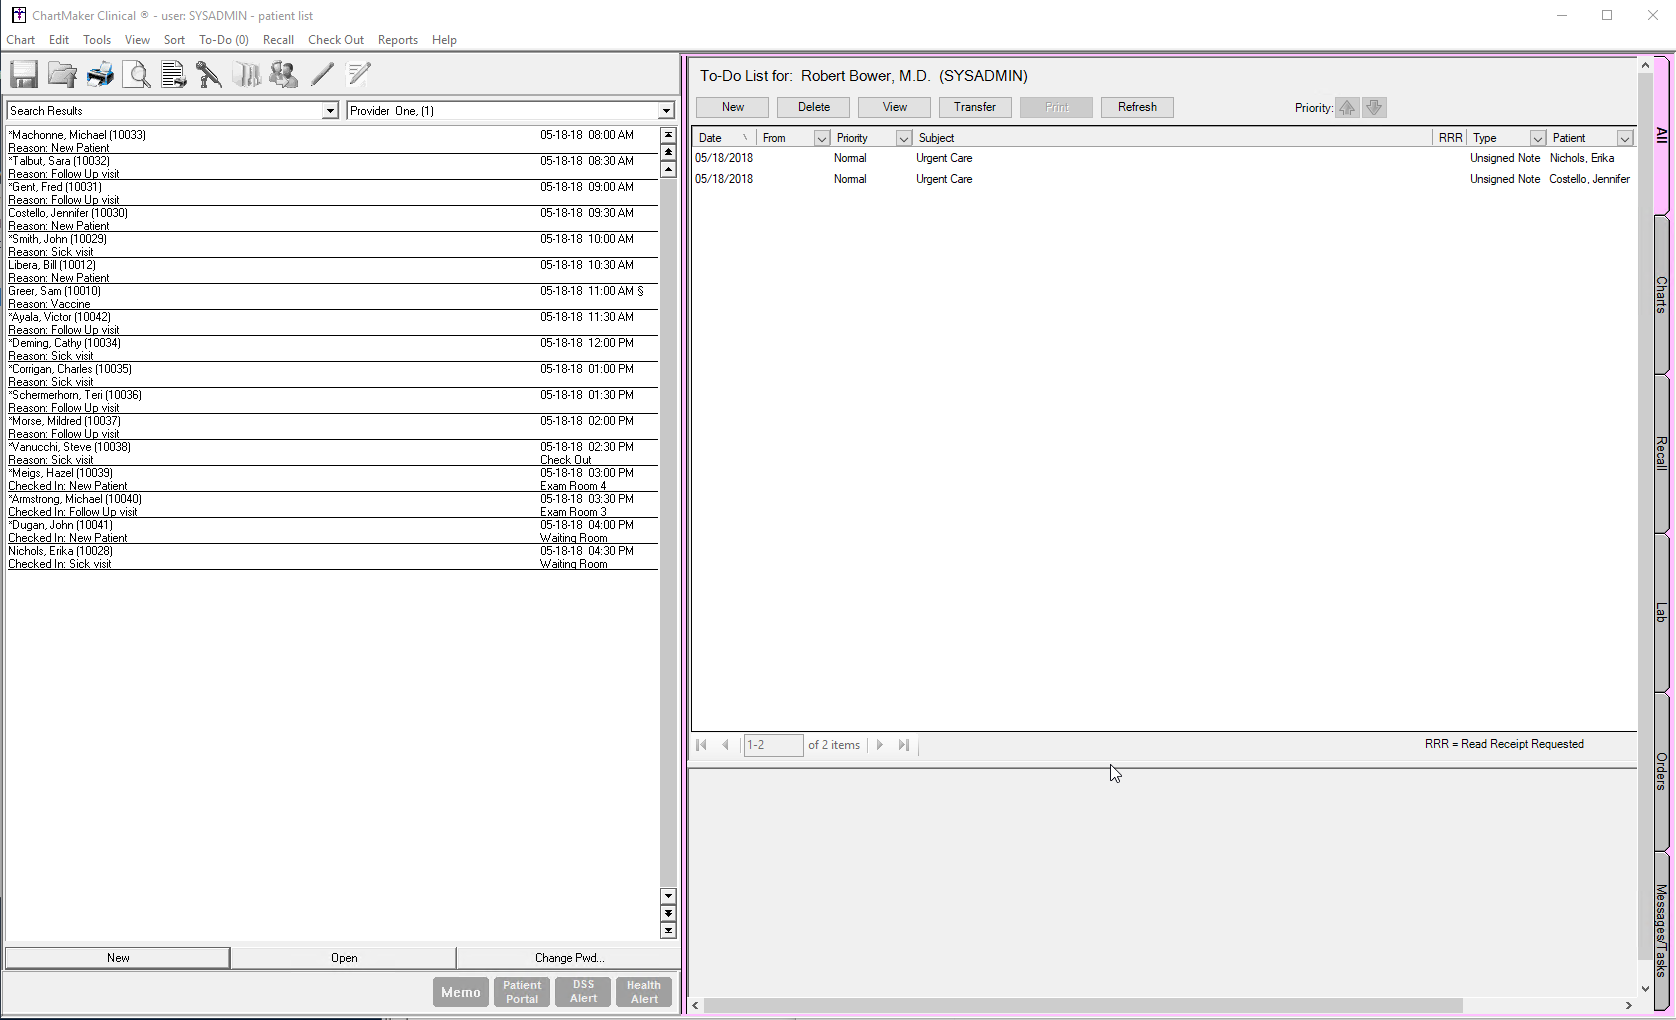The height and width of the screenshot is (1020, 1676).
Task: Click the note-with-pencil toolbar icon
Action: [359, 75]
